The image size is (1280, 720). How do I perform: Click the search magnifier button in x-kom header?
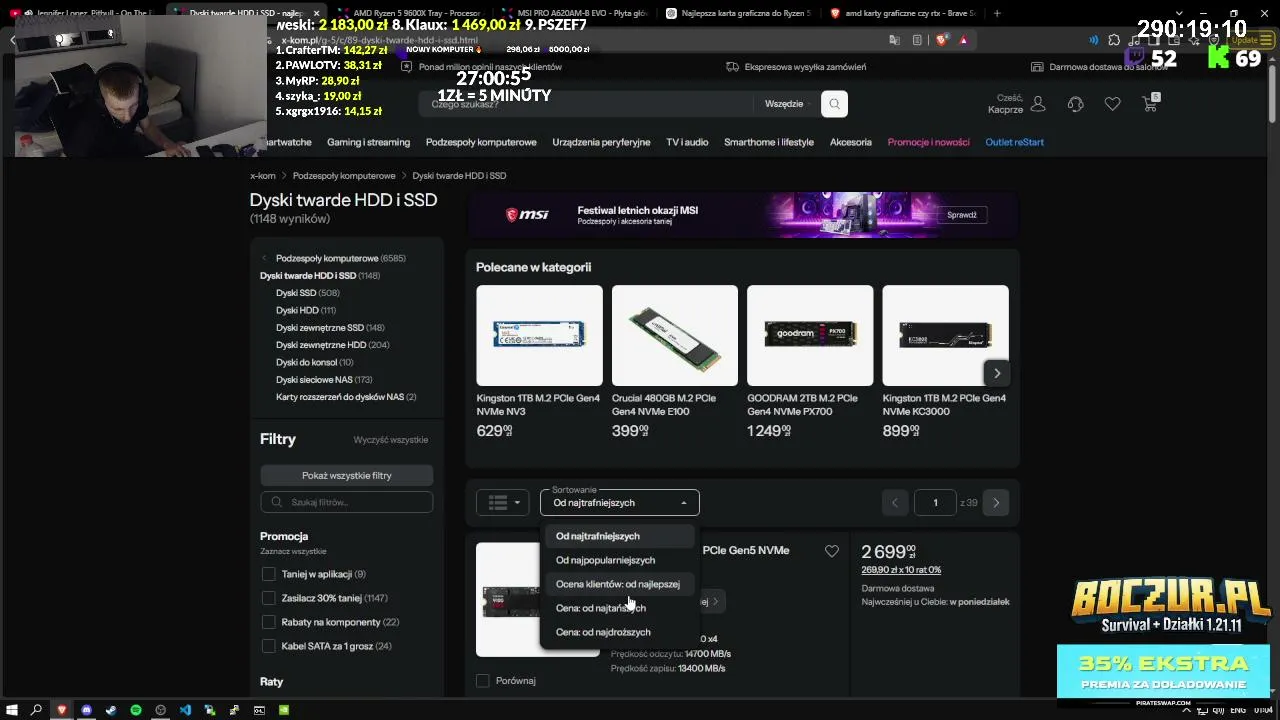tap(834, 104)
